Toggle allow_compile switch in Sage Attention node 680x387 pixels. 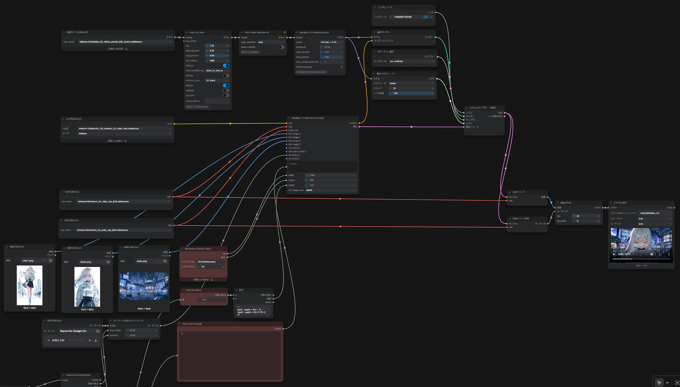[281, 47]
